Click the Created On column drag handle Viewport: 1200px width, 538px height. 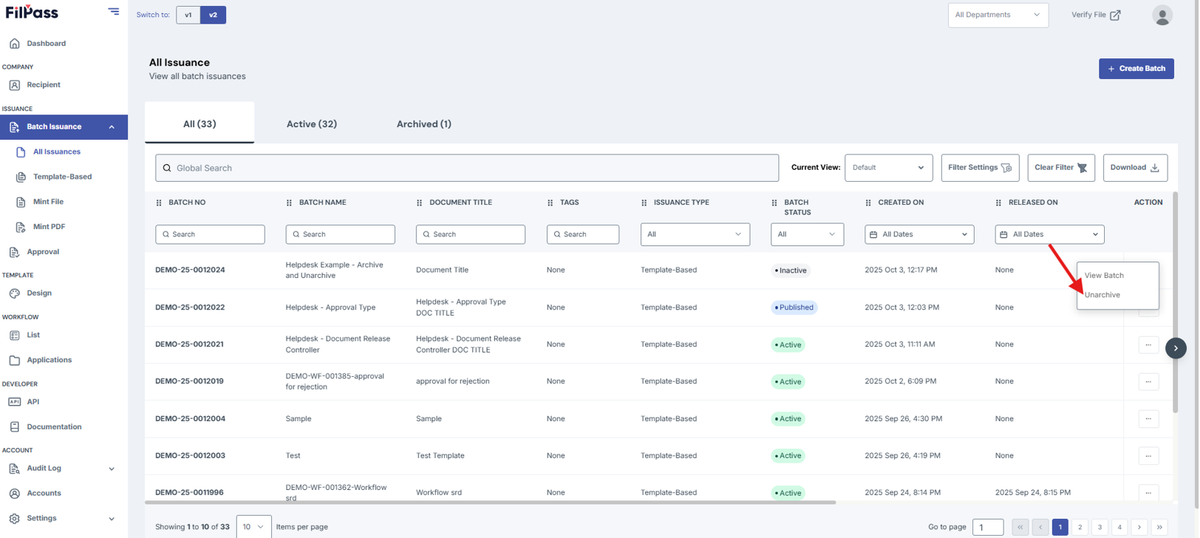869,202
